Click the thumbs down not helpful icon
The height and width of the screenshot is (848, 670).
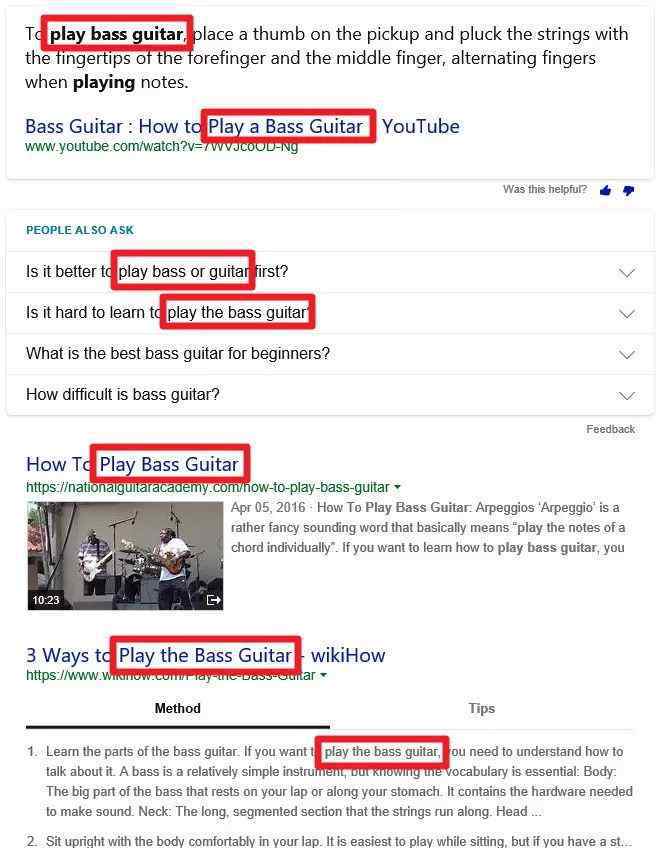click(x=628, y=190)
